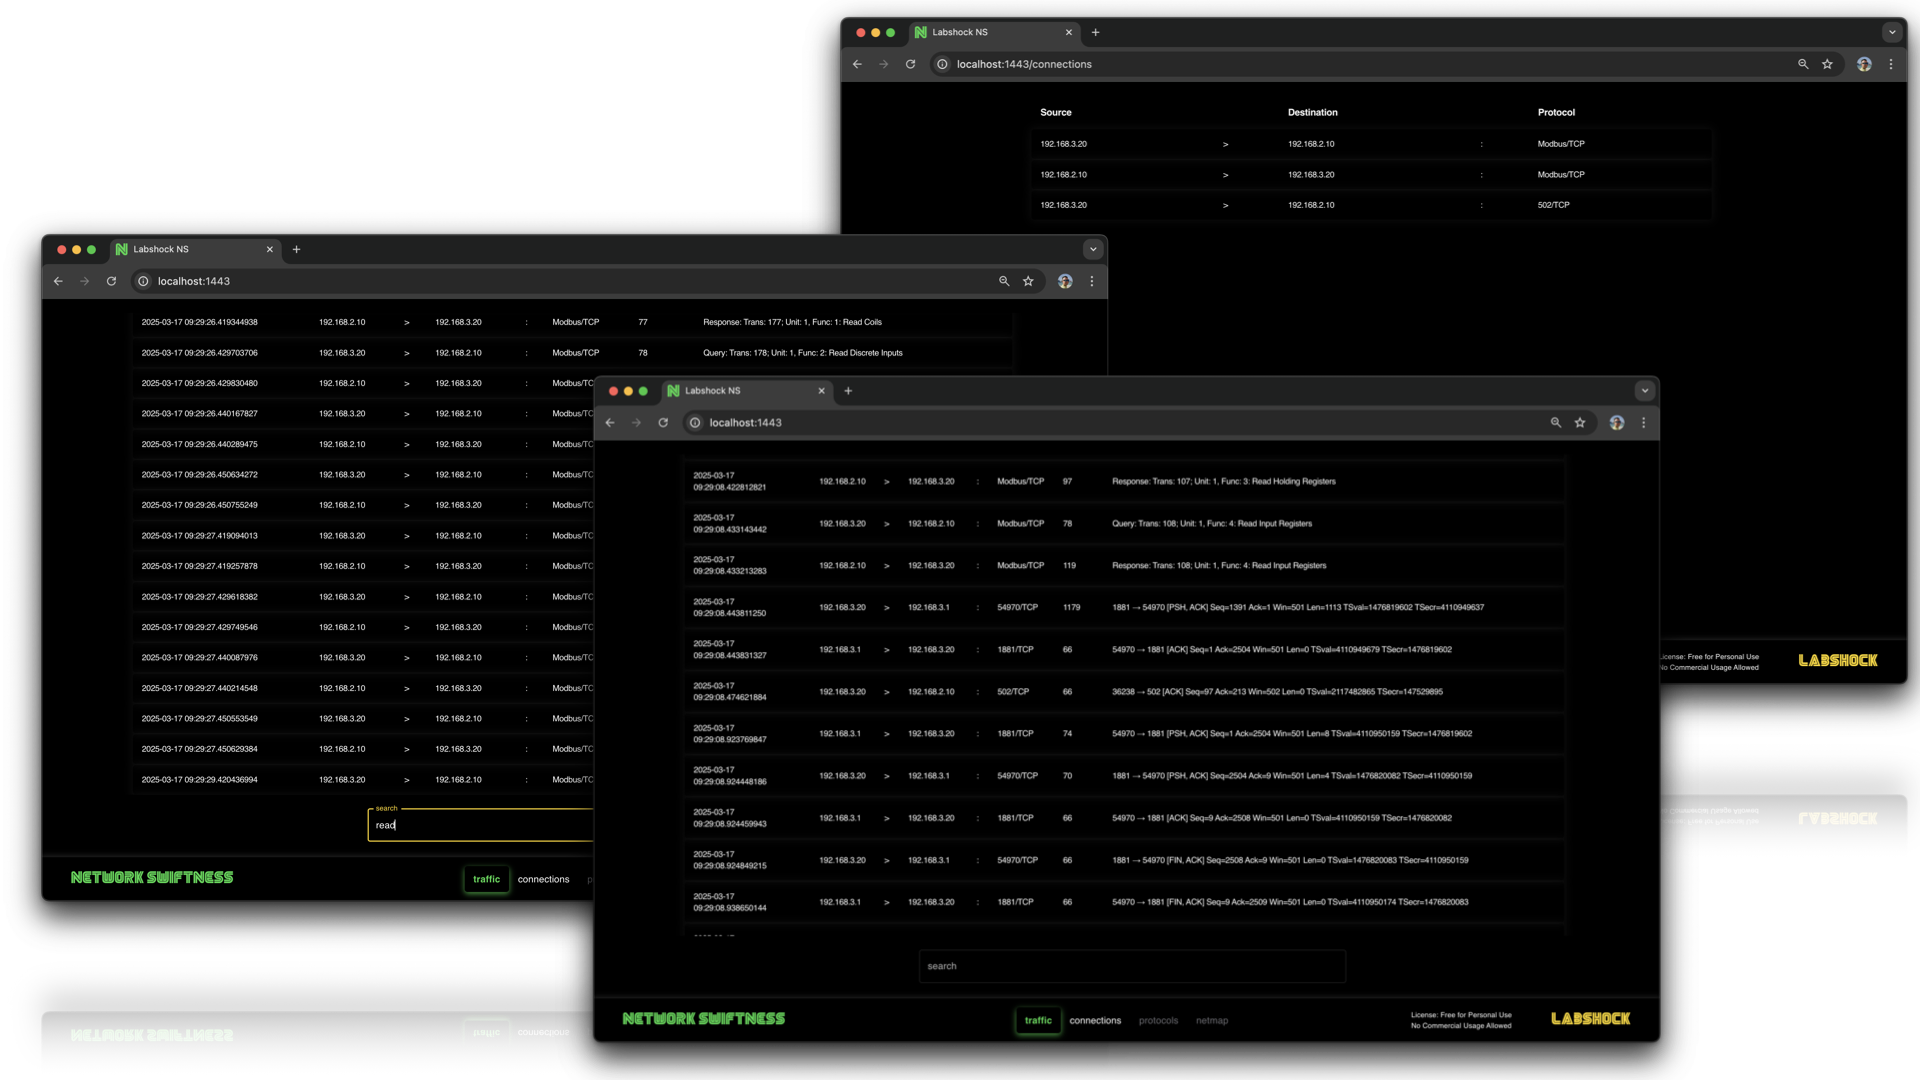This screenshot has height=1080, width=1920.
Task: Go forward in left search window
Action: click(85, 281)
